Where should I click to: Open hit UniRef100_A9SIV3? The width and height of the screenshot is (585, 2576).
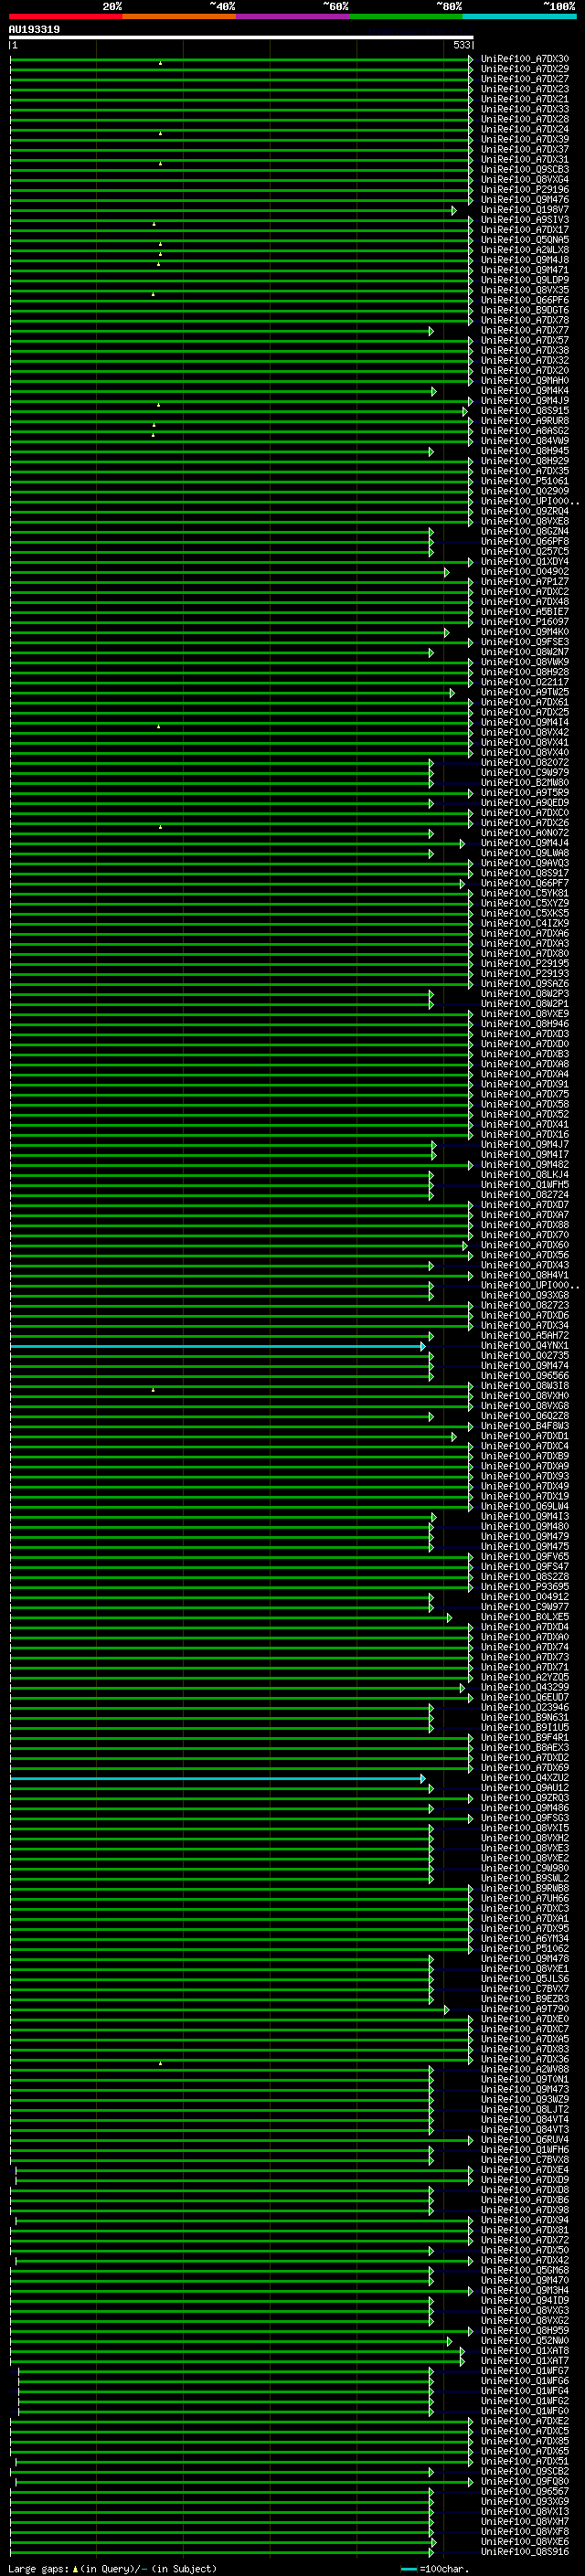coord(525,220)
